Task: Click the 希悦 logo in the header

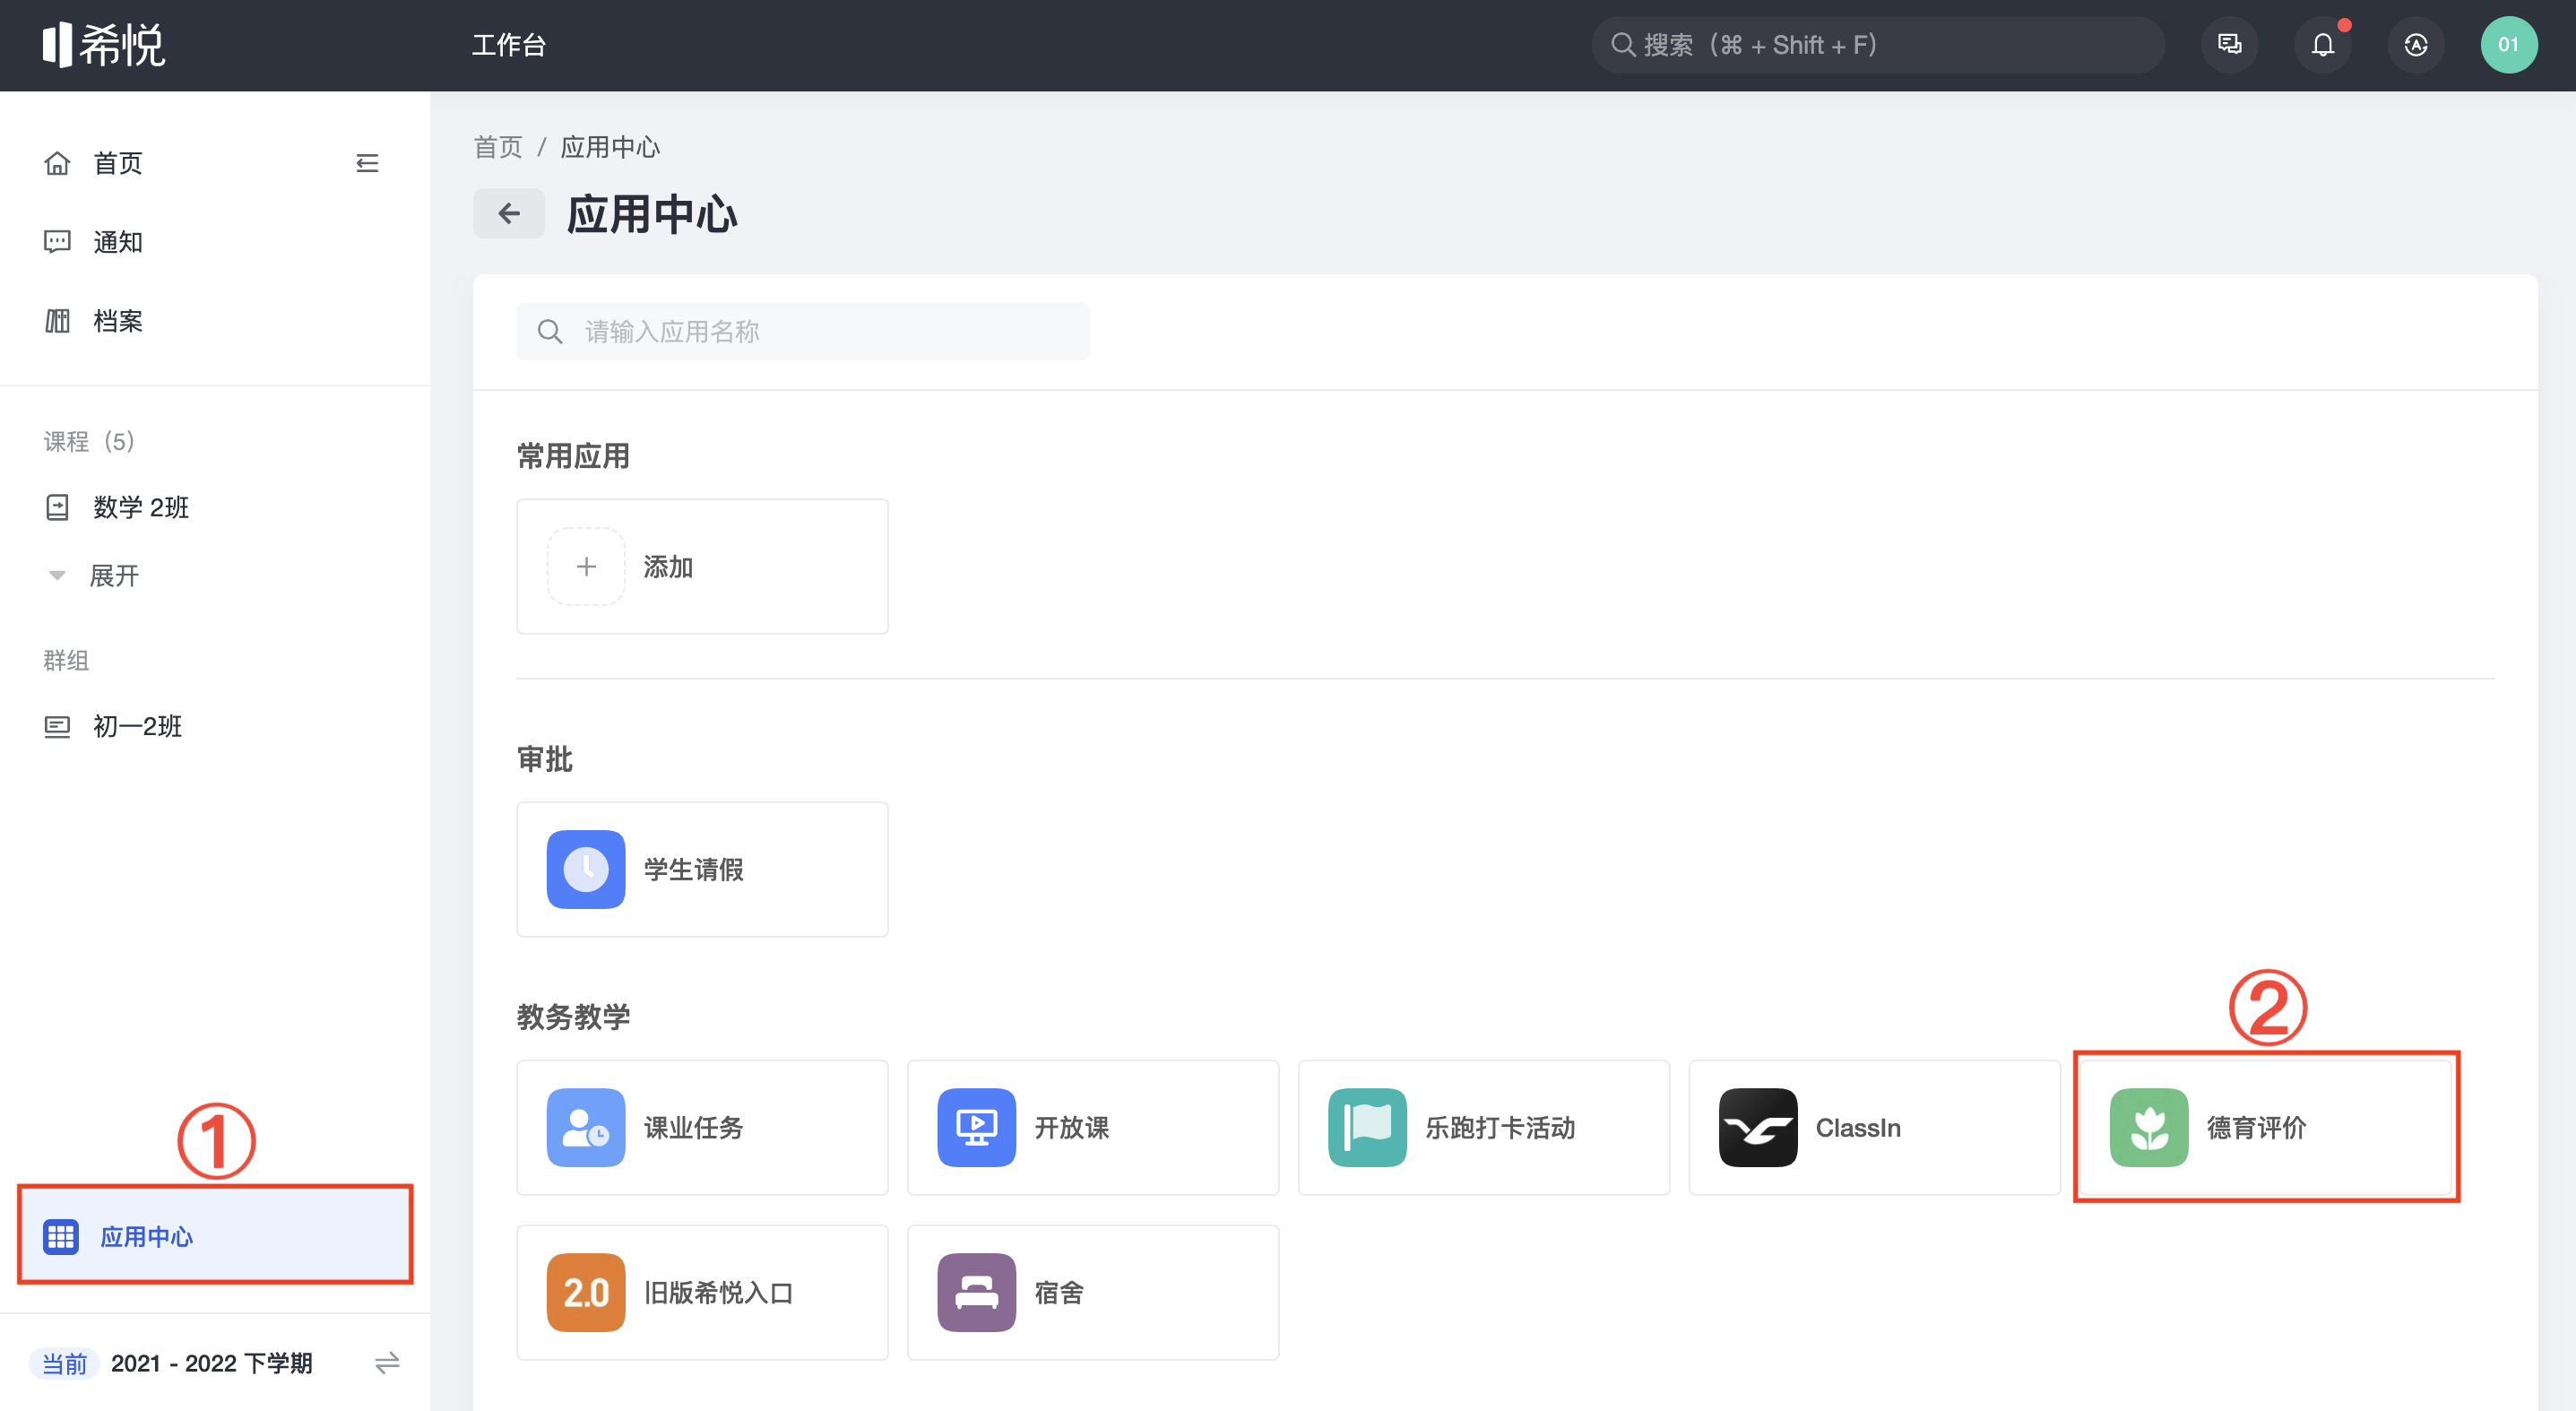Action: coord(104,45)
